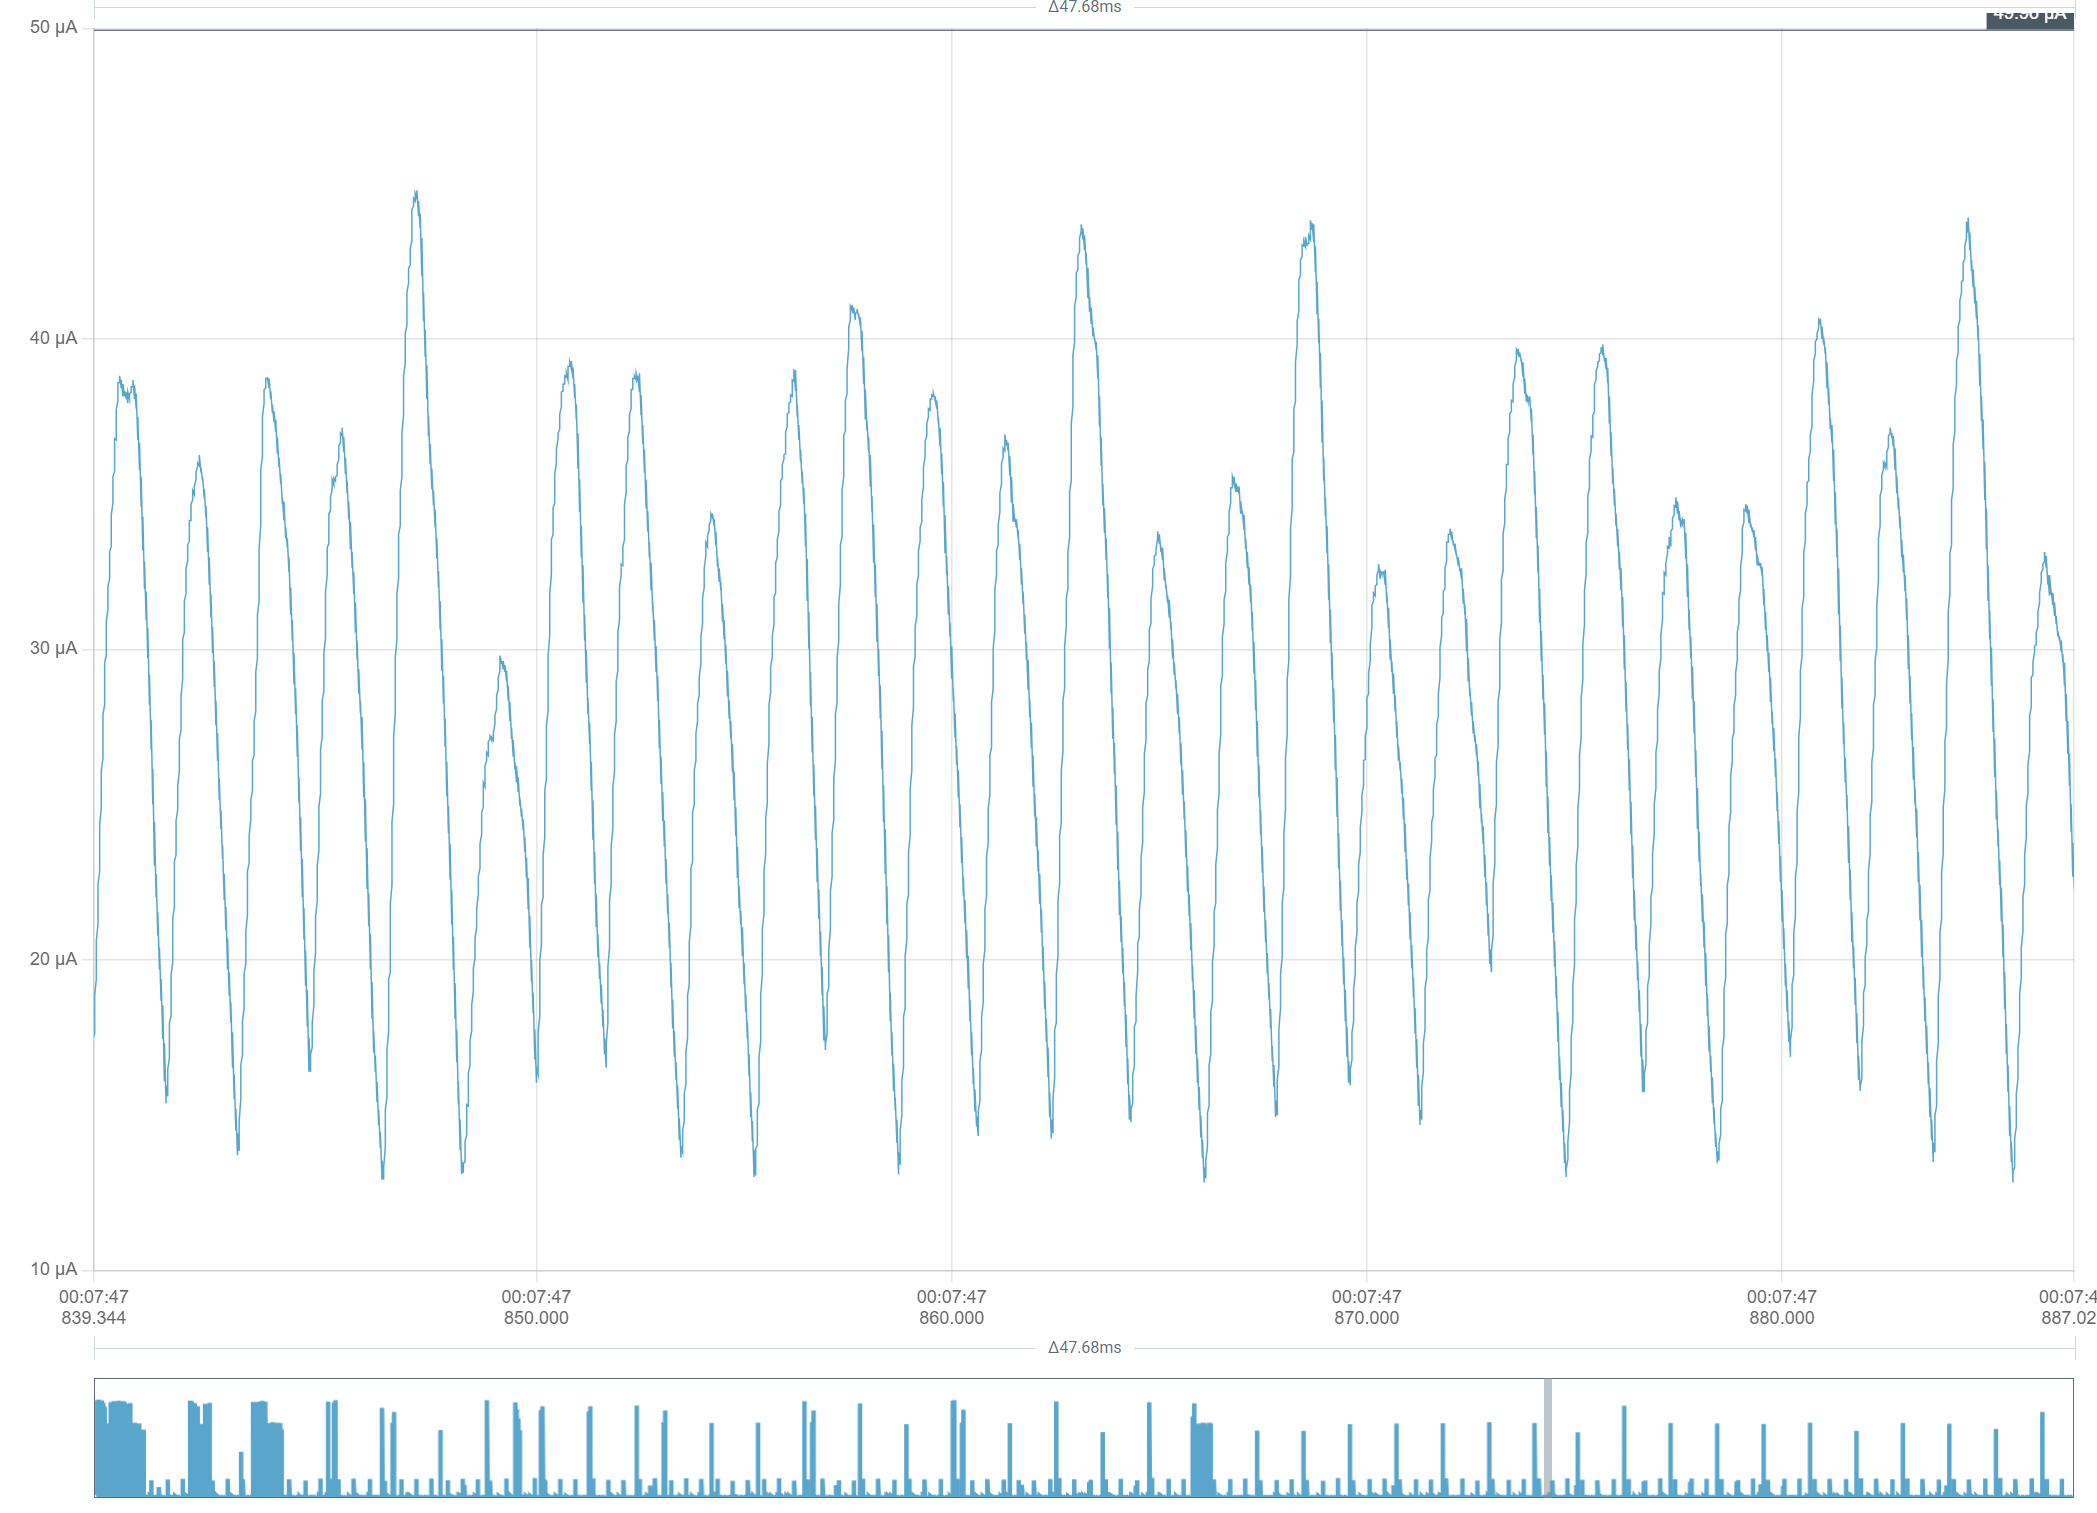Image resolution: width=2097 pixels, height=1513 pixels.
Task: Click the 50 µA y-axis label
Action: pos(53,28)
